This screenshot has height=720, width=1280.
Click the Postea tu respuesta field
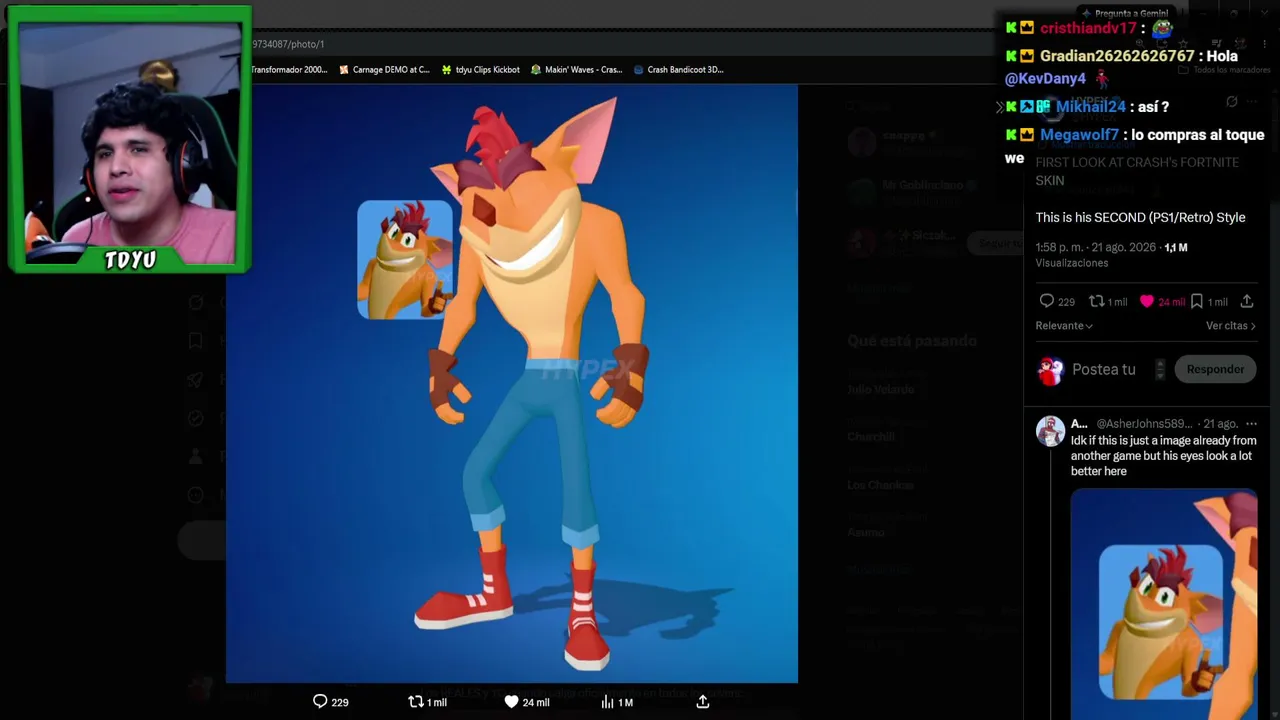click(x=1104, y=370)
